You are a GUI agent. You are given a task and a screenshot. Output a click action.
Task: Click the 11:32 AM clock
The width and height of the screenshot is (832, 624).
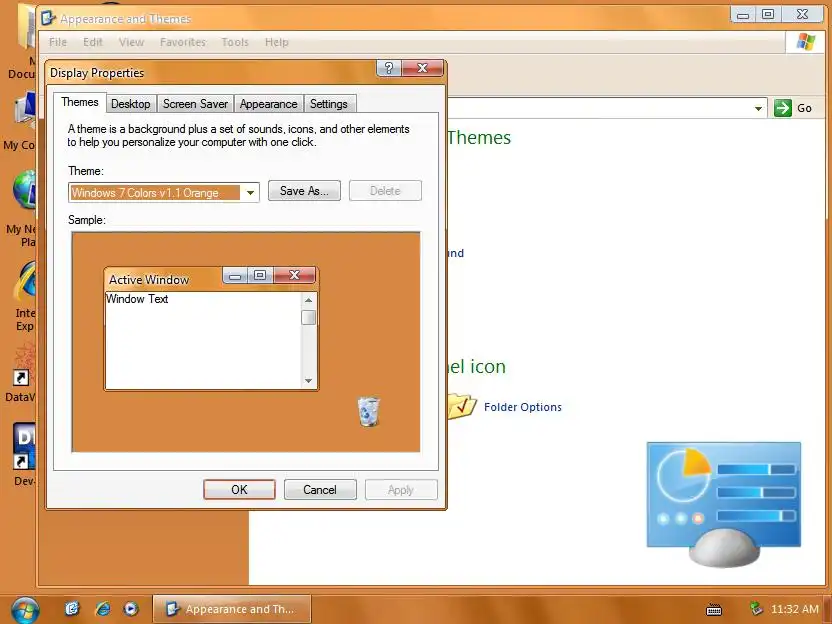point(795,609)
